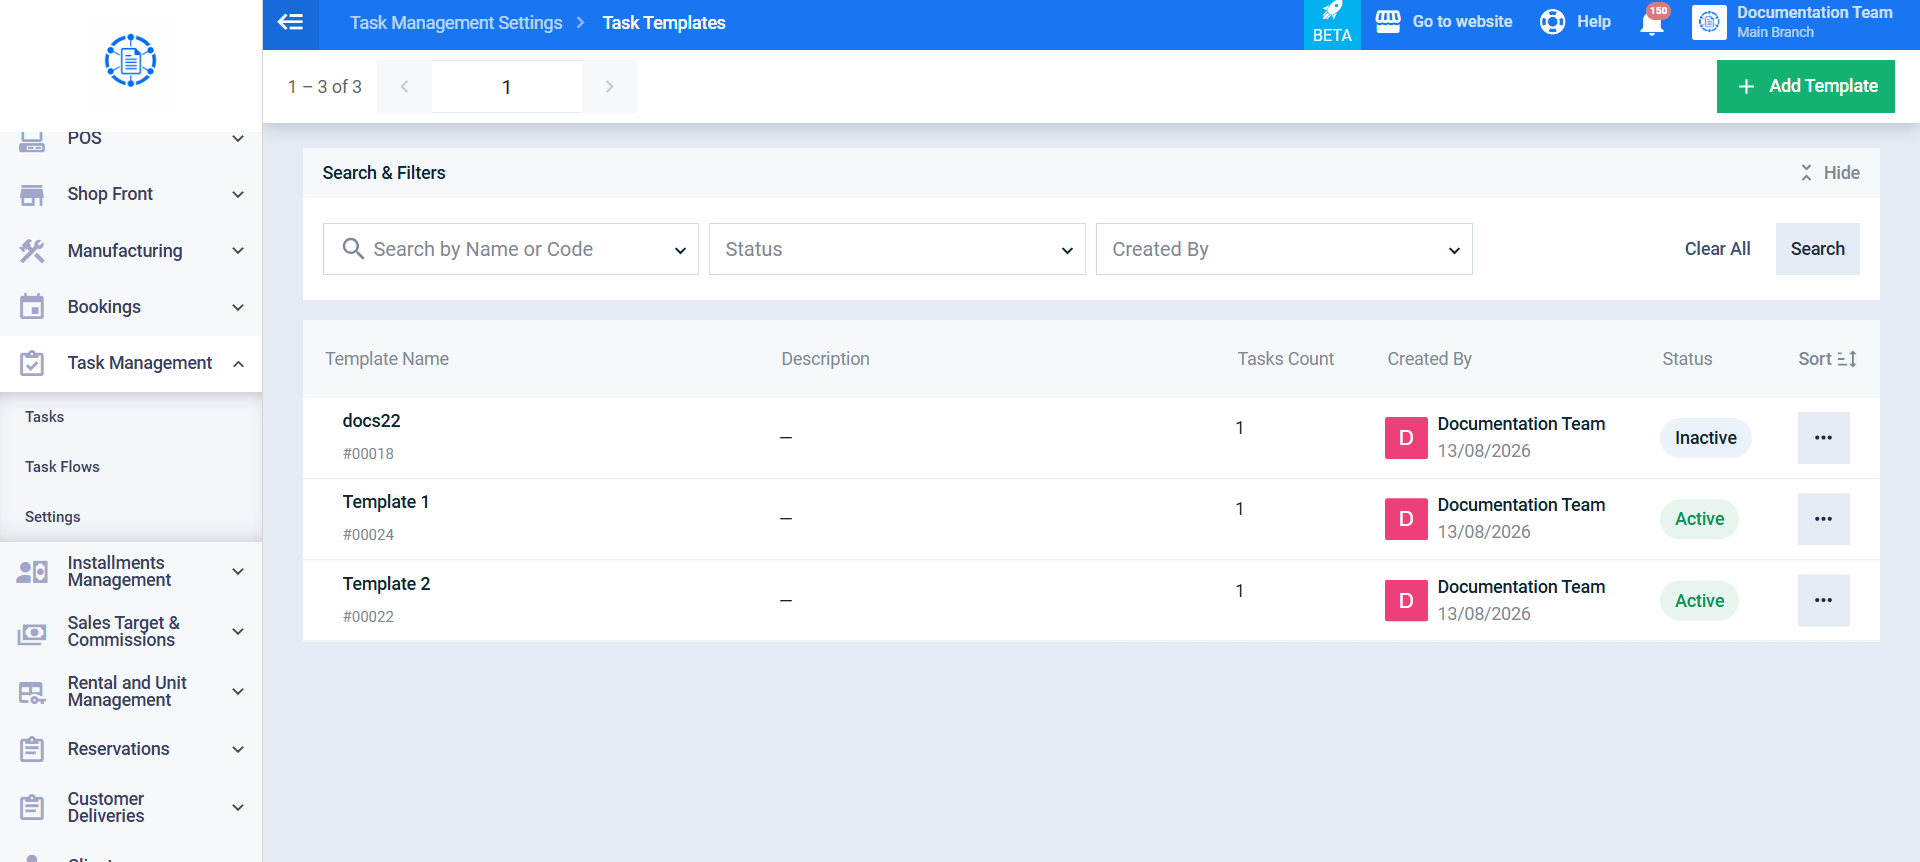
Task: Open the Help lifebuoy icon
Action: (x=1552, y=22)
